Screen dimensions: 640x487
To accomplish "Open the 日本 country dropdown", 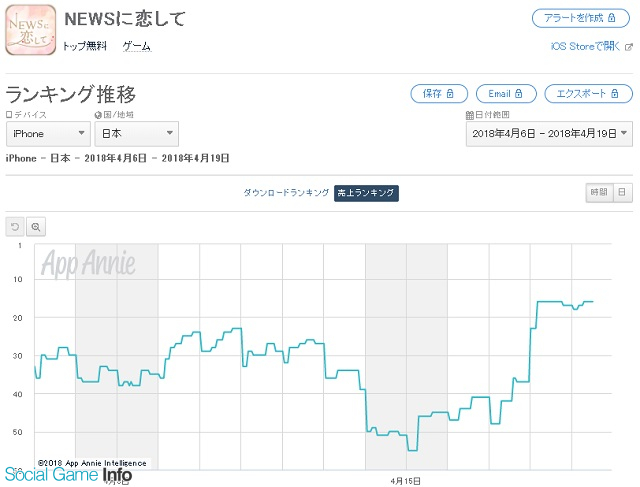I will coord(137,133).
